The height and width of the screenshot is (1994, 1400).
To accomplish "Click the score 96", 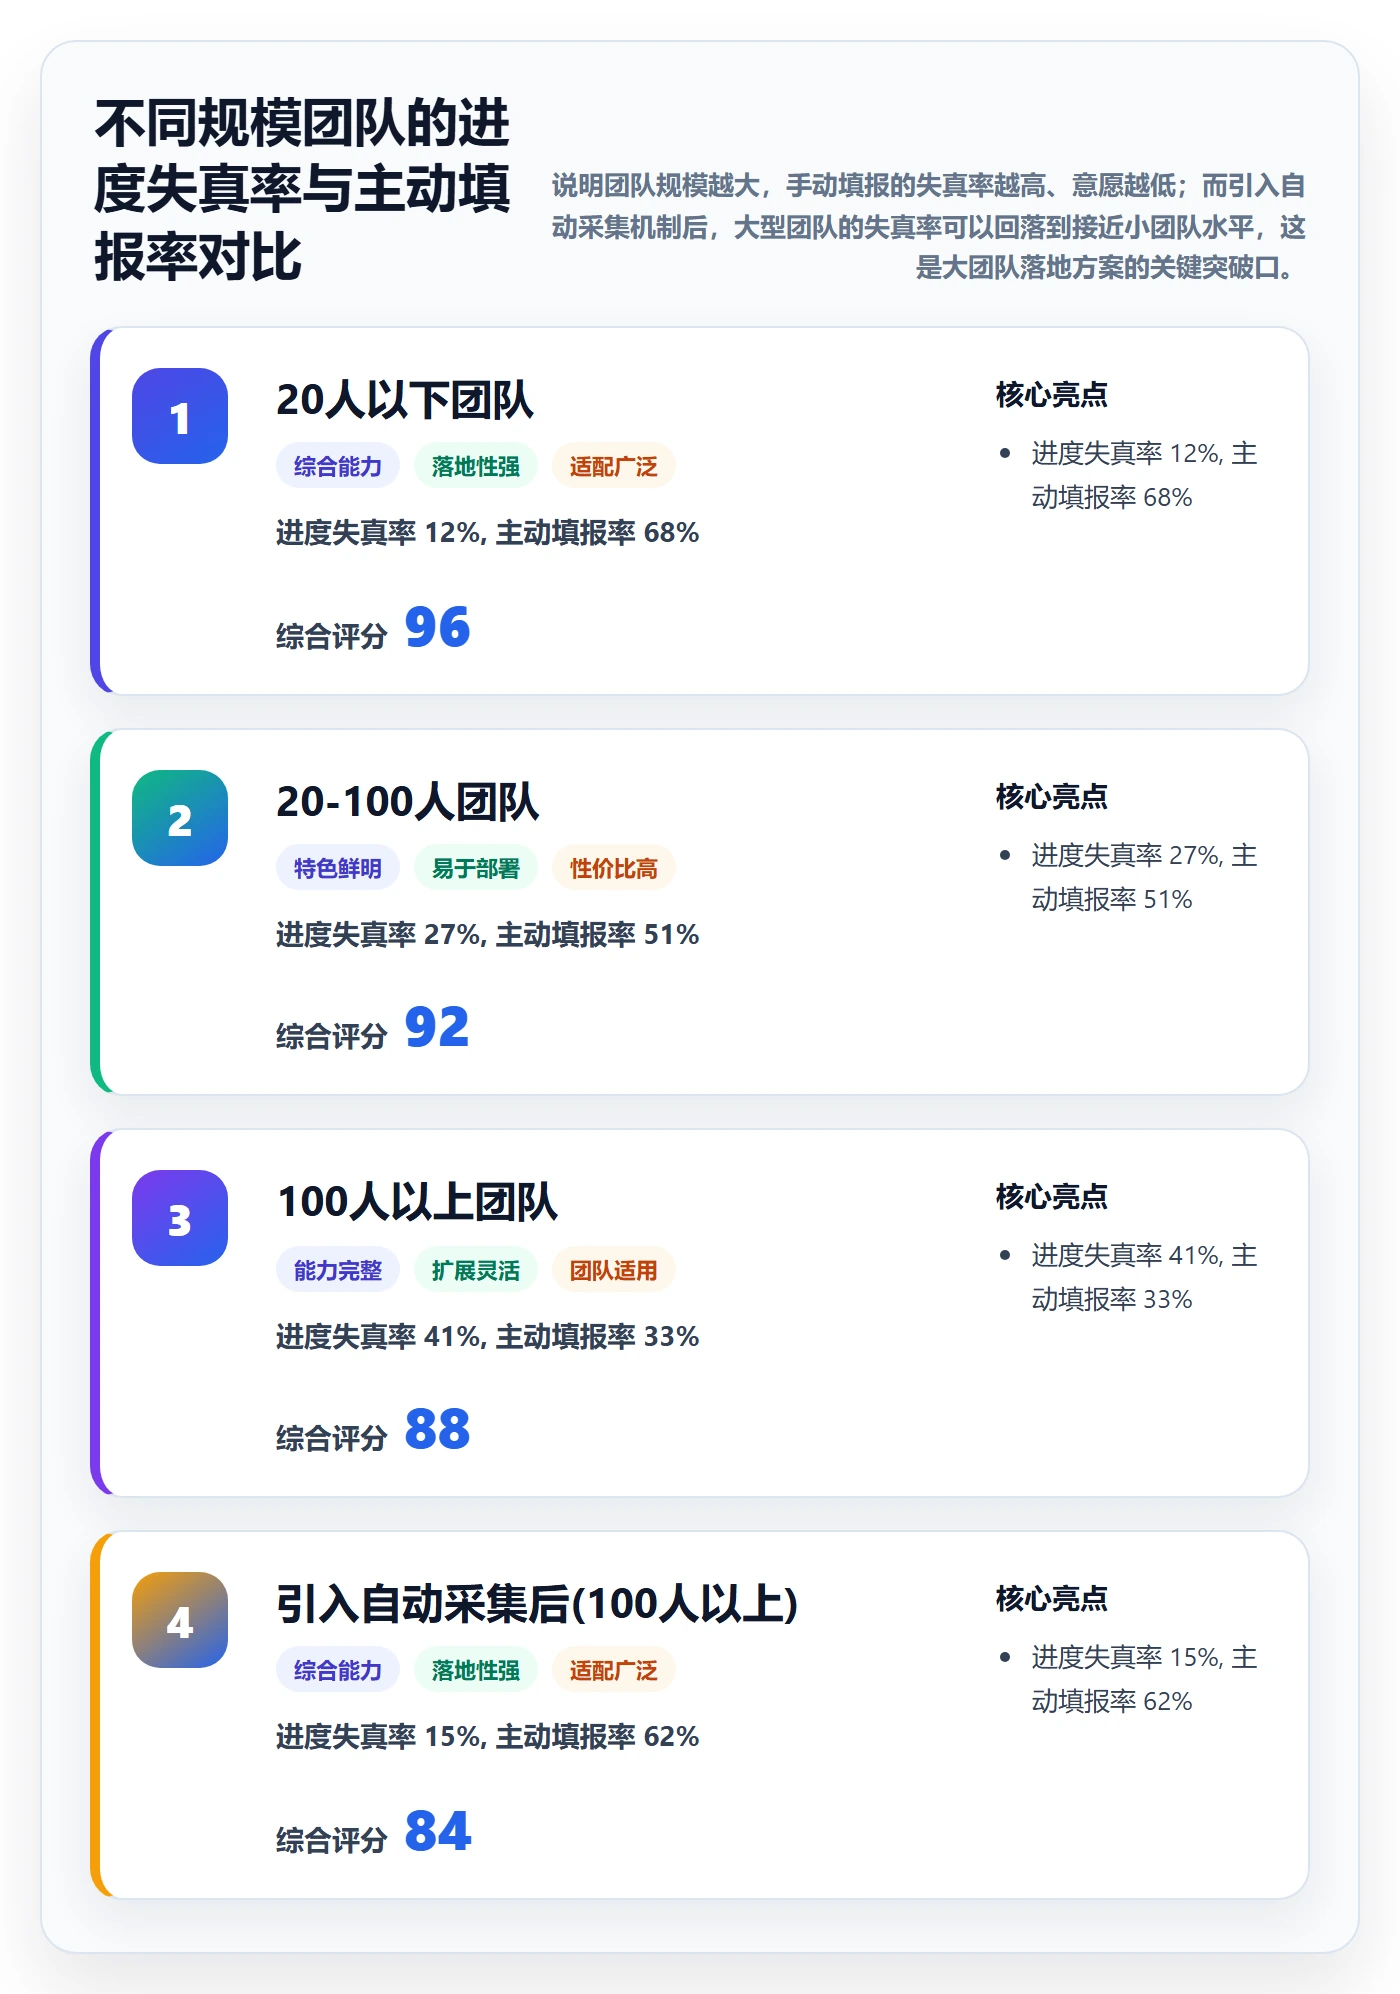I will (437, 628).
